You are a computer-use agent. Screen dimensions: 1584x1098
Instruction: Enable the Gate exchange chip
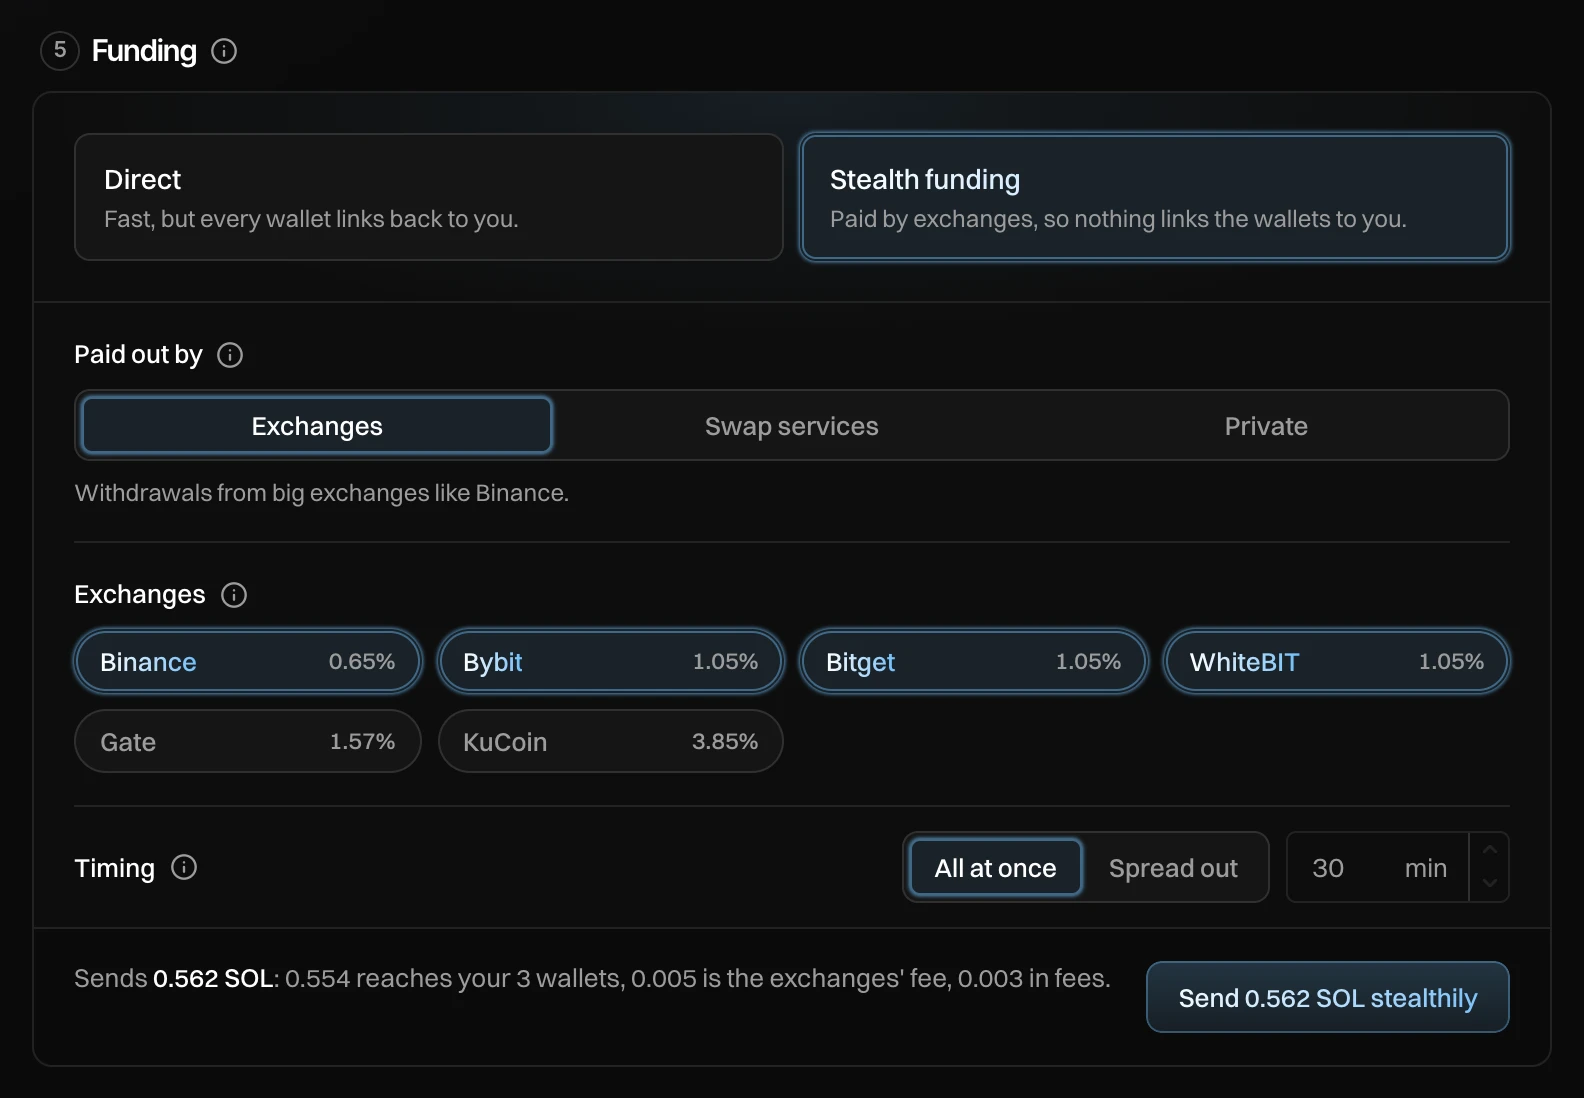click(248, 741)
